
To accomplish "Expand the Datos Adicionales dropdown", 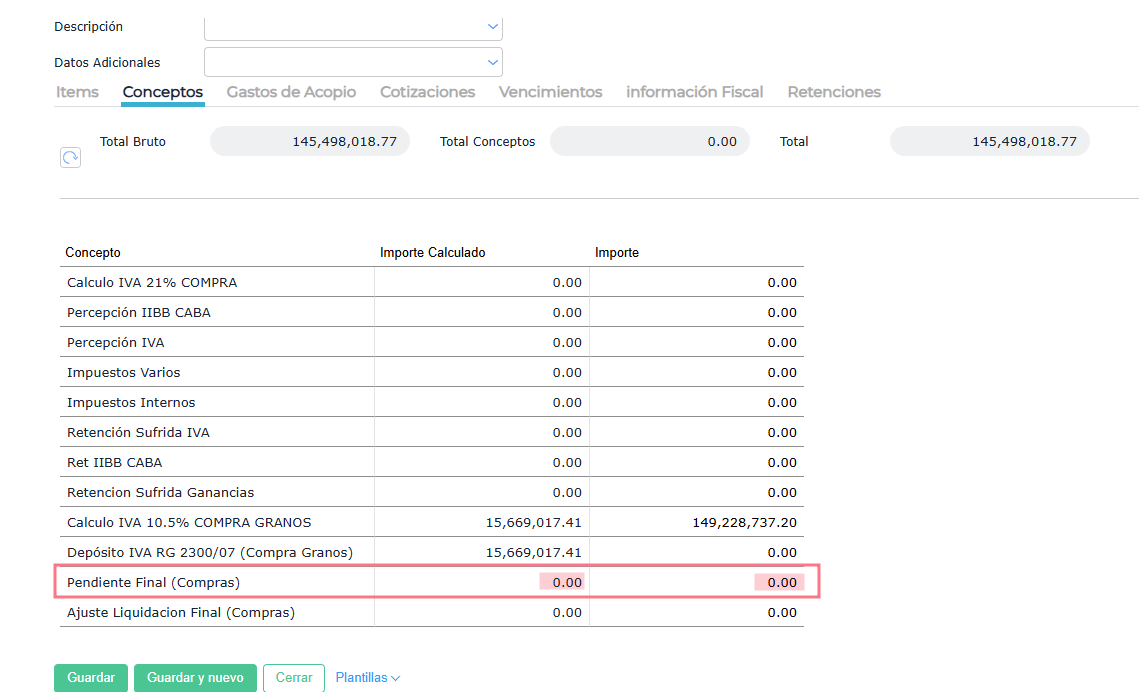I will (x=353, y=62).
